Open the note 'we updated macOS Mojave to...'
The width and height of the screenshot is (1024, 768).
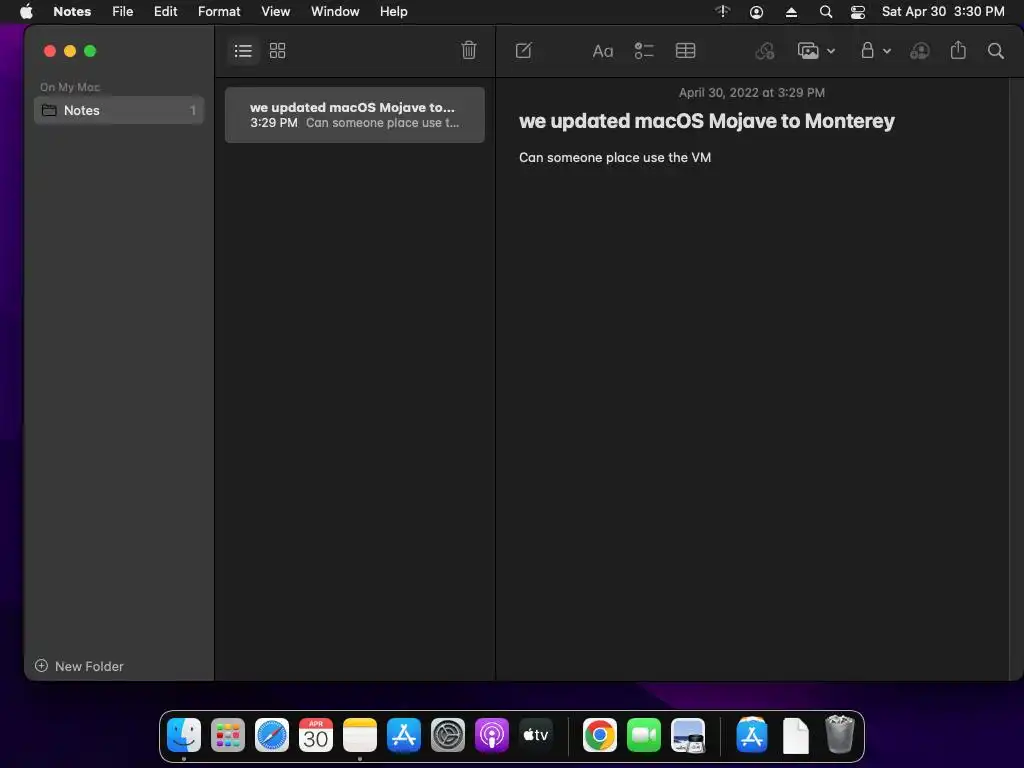click(x=355, y=115)
